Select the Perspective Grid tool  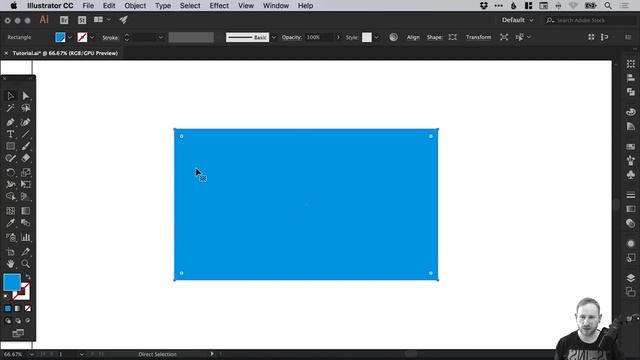(25, 196)
